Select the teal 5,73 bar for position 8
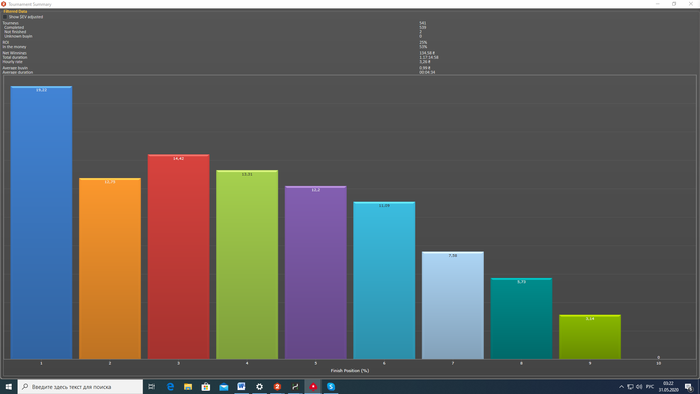The image size is (700, 394). click(x=521, y=318)
